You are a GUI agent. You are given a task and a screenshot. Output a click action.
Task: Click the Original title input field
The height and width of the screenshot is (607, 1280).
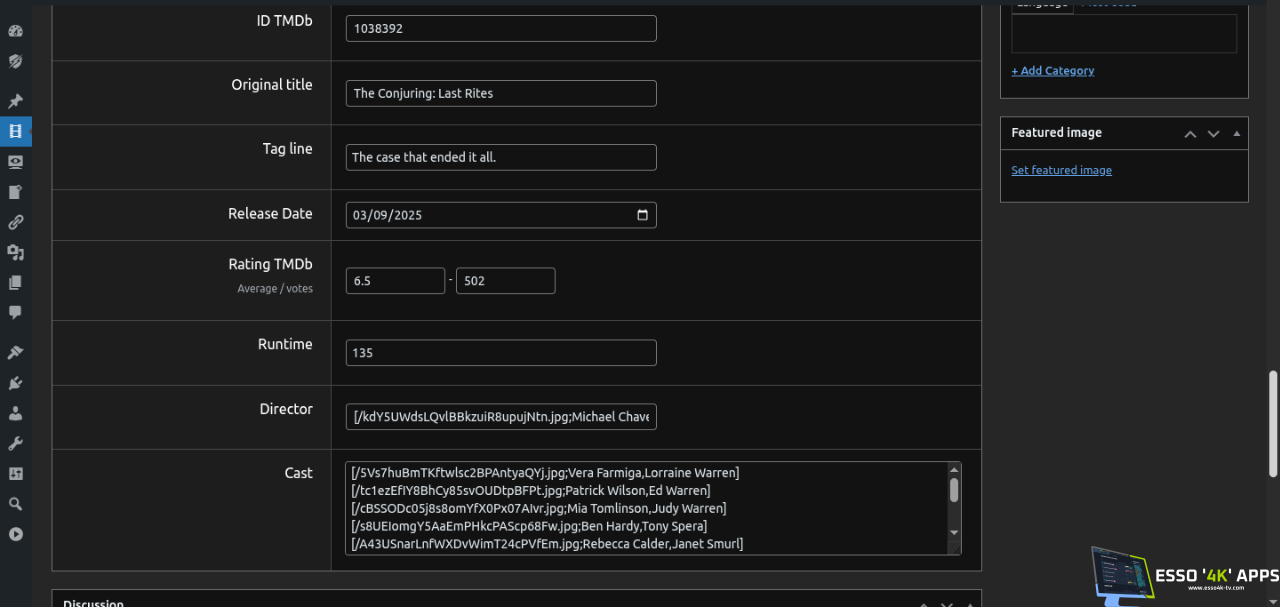pos(500,93)
